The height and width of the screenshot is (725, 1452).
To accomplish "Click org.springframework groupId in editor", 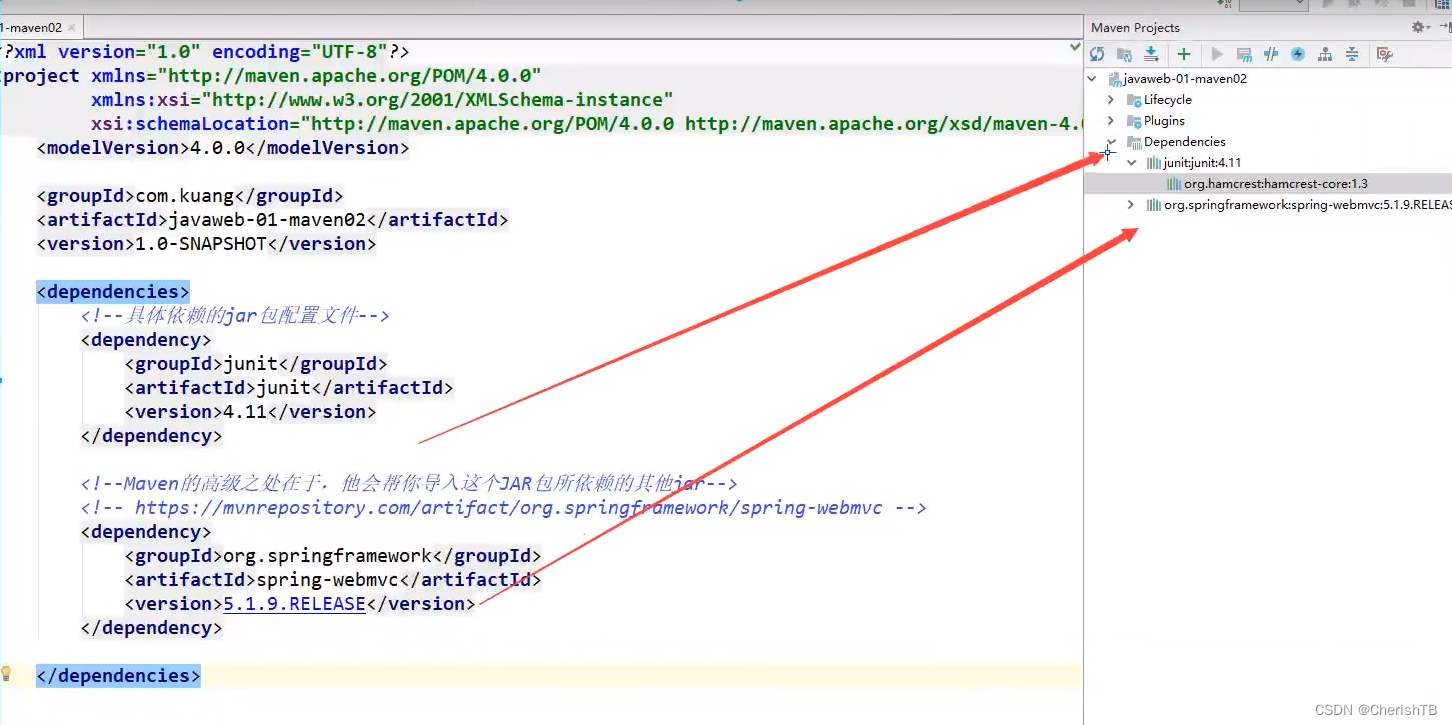I will click(327, 555).
